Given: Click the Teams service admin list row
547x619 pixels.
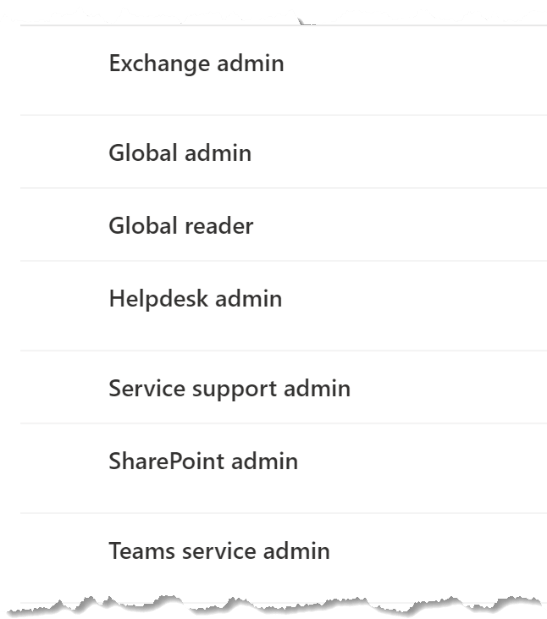Looking at the screenshot, I should pos(283,557).
